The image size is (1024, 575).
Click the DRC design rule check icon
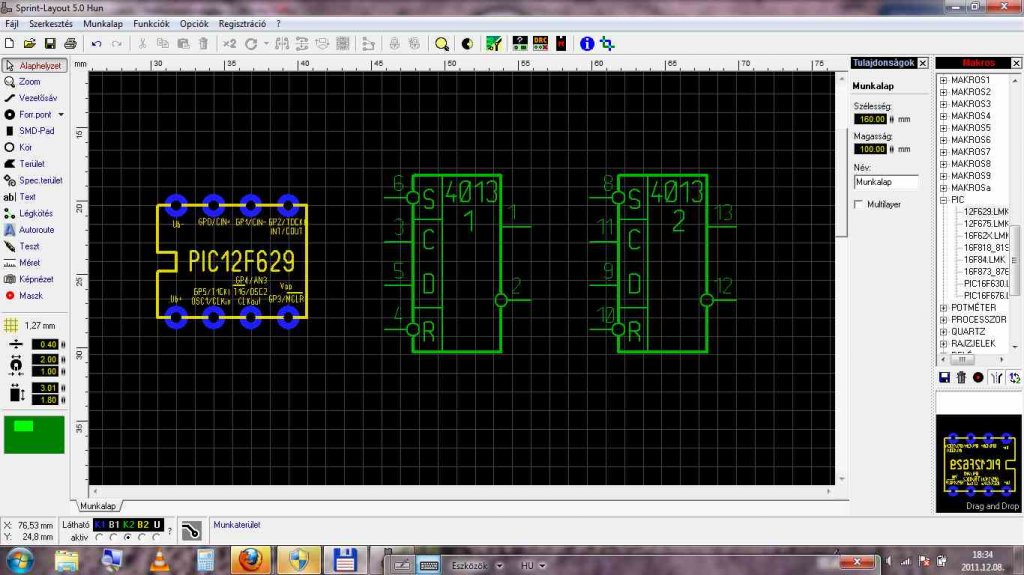click(x=540, y=44)
